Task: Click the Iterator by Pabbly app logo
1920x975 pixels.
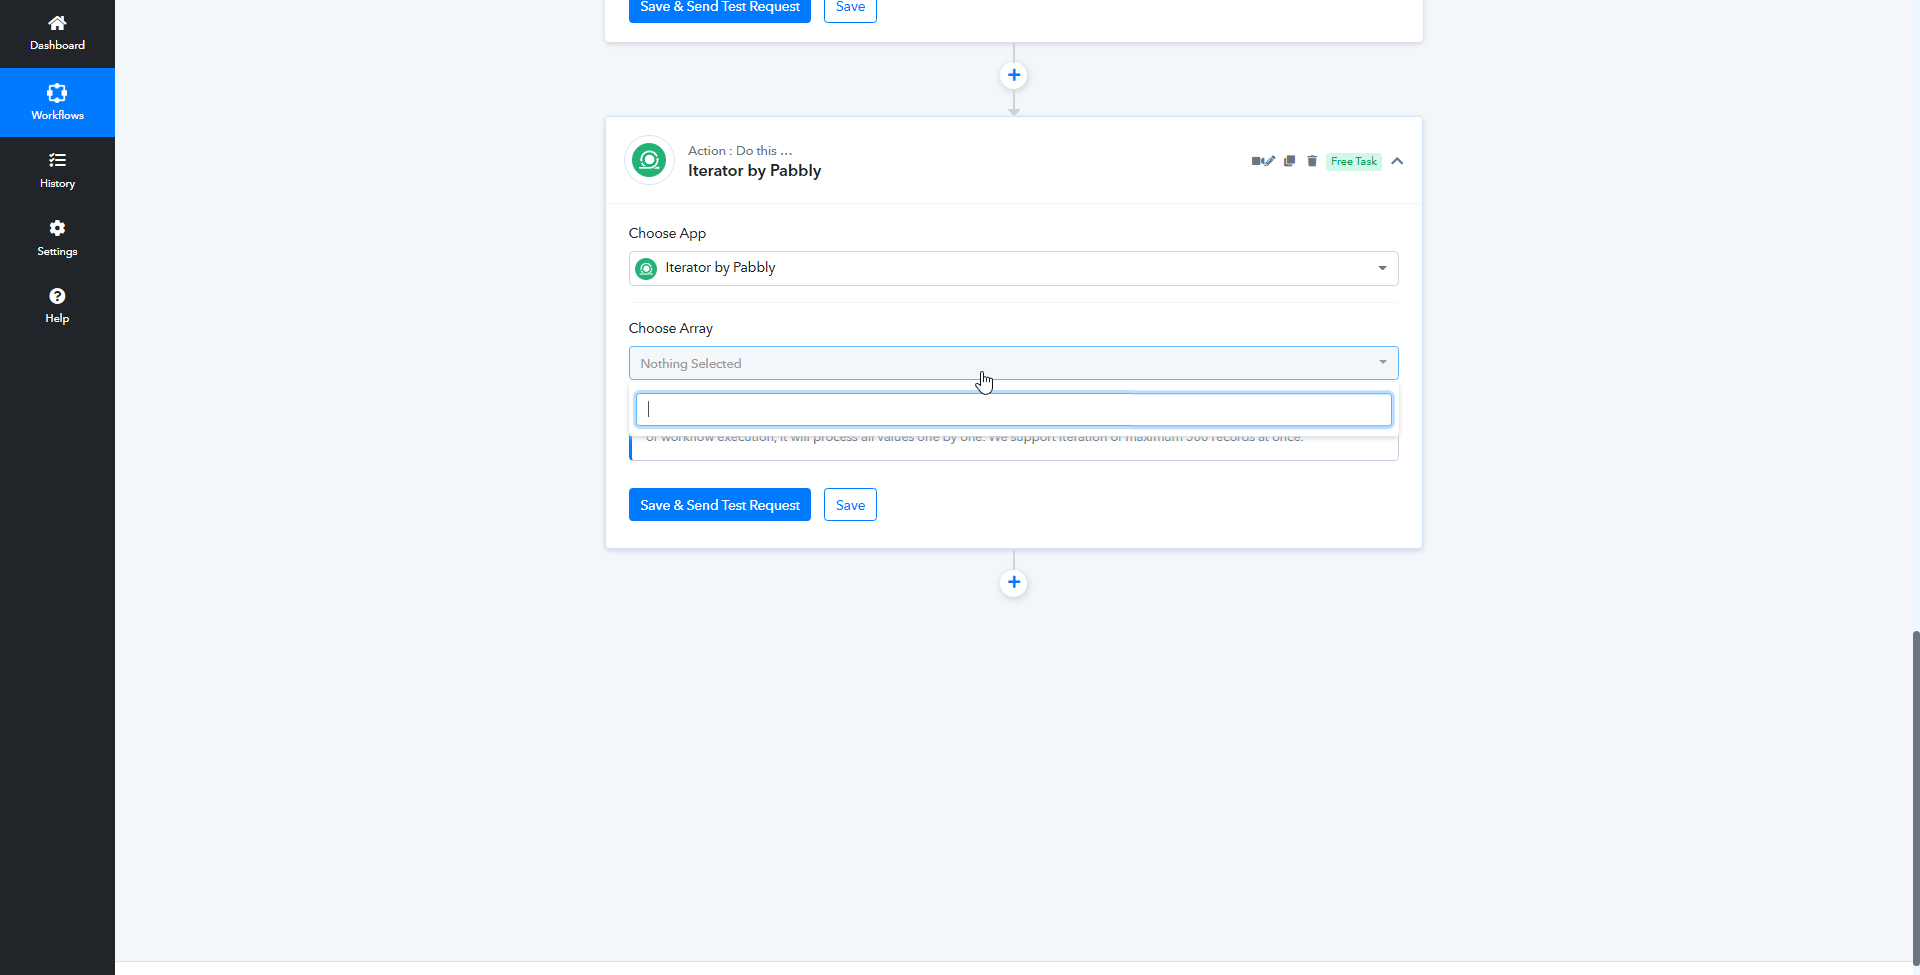Action: click(650, 160)
